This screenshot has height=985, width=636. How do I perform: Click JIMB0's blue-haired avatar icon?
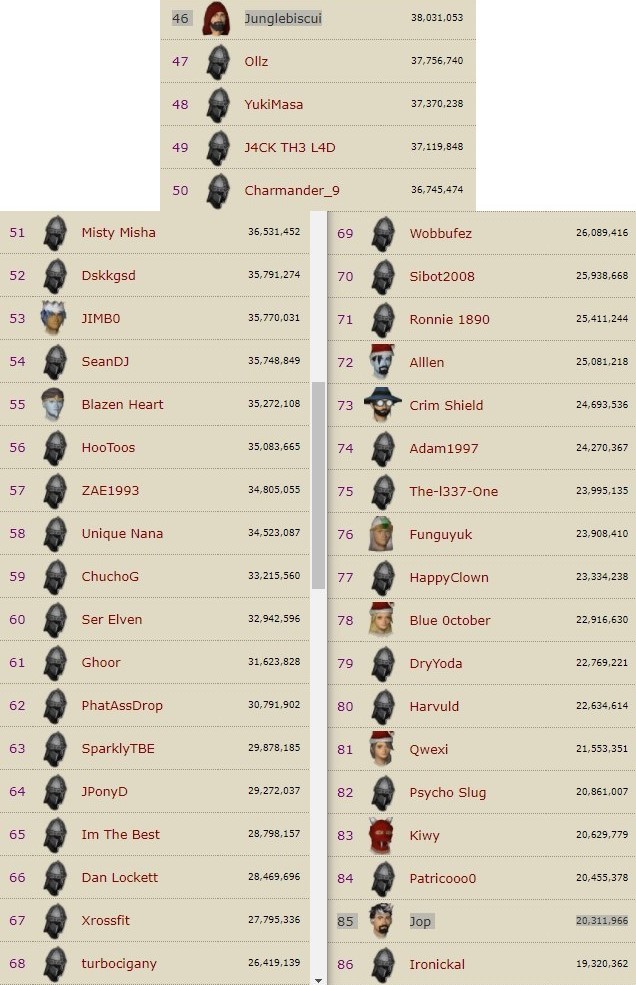[x=53, y=318]
